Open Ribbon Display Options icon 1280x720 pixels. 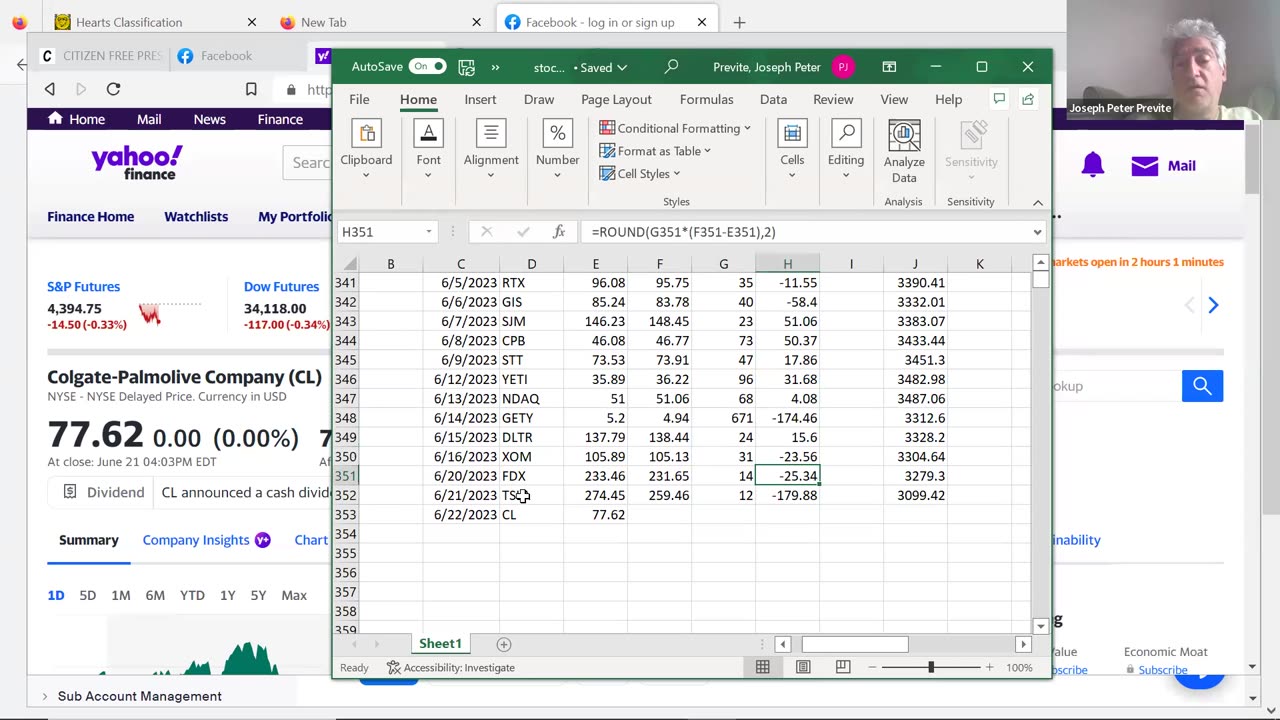[889, 67]
